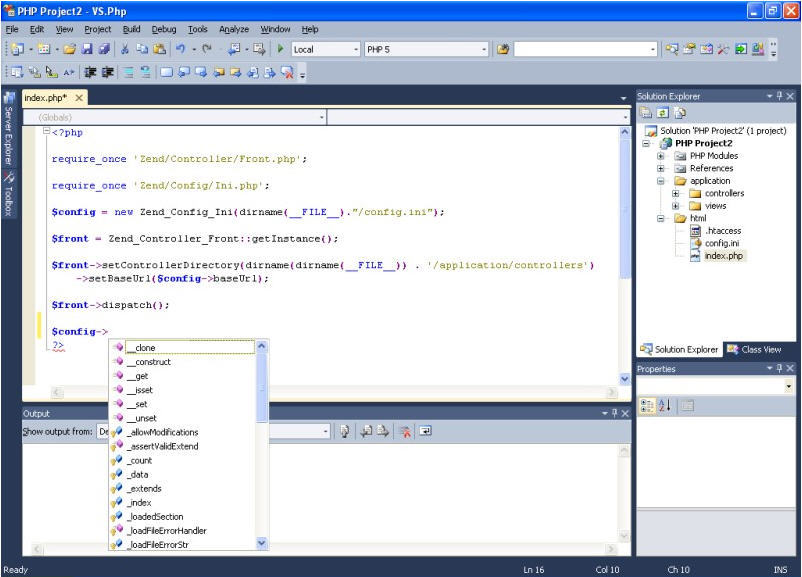Expand the References node
This screenshot has width=802, height=577.
click(x=661, y=168)
